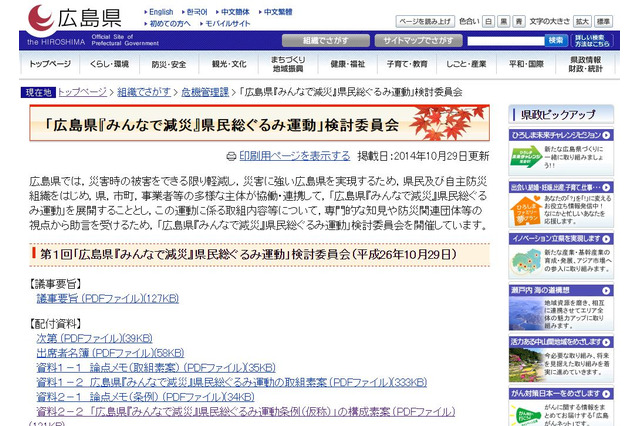Open the 防災・安全 navigation tab
640x426 pixels.
click(169, 64)
